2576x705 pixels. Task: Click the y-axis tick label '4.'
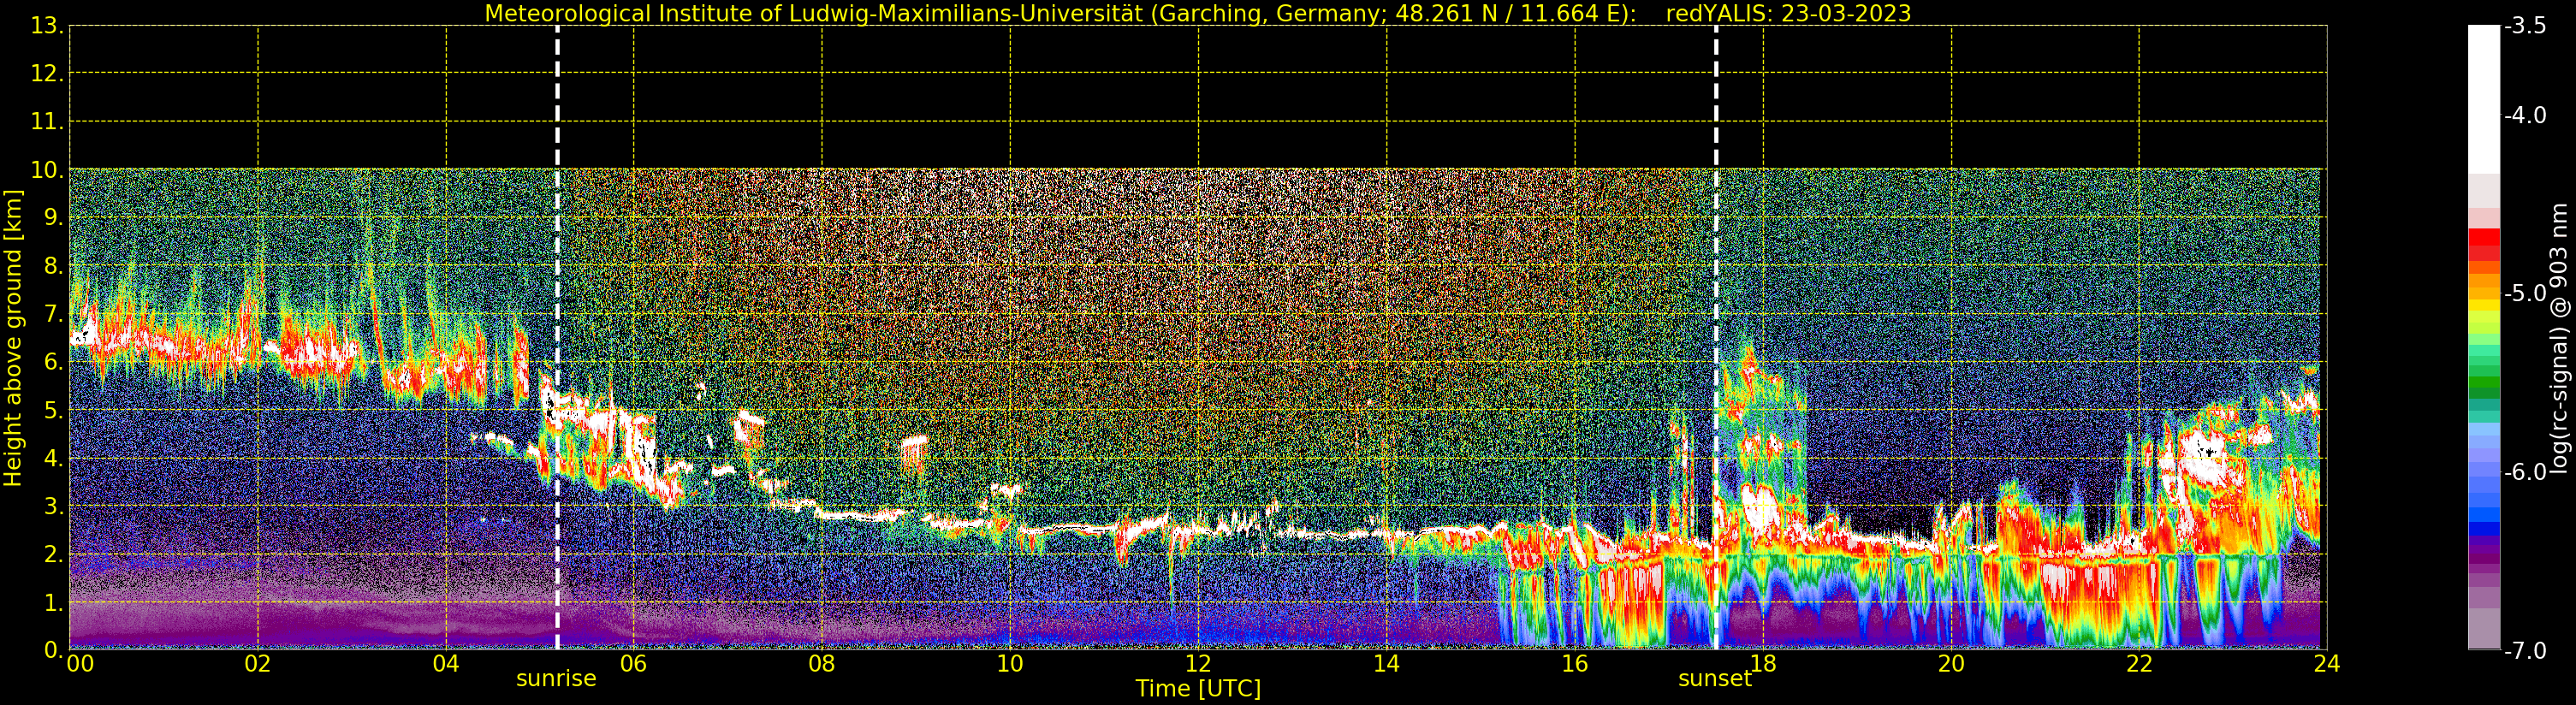coord(54,459)
